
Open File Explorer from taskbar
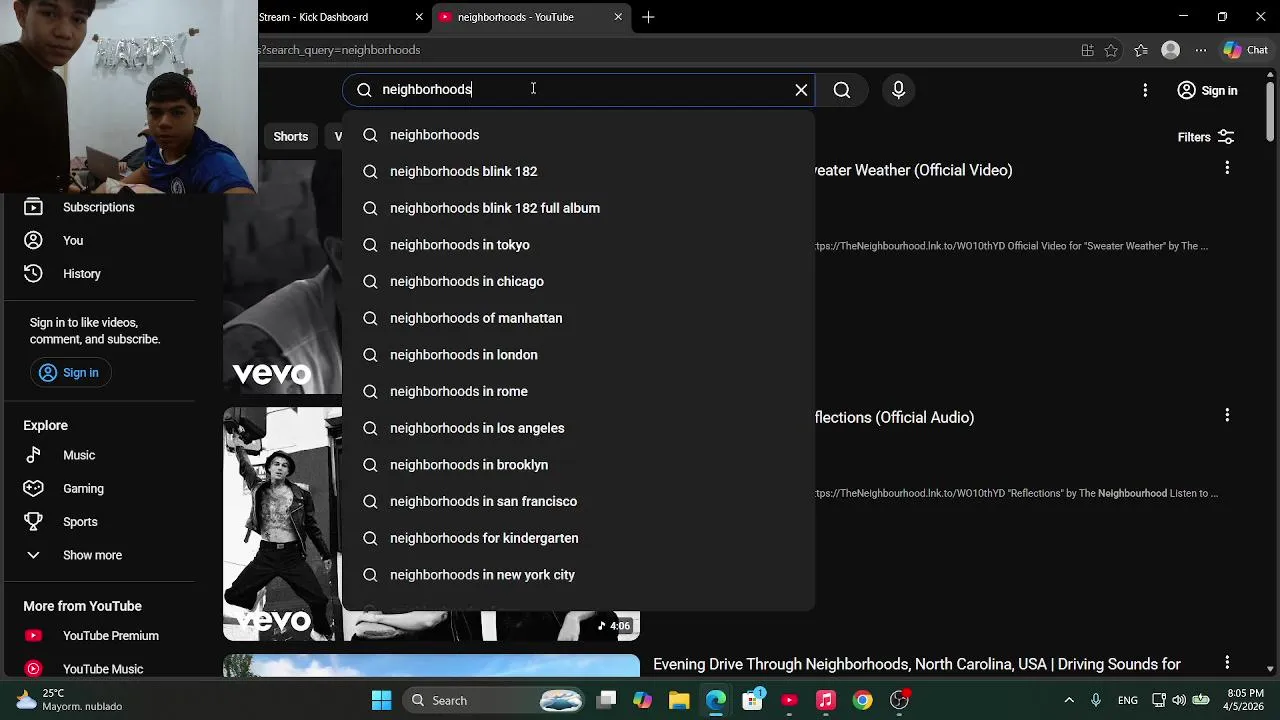679,700
